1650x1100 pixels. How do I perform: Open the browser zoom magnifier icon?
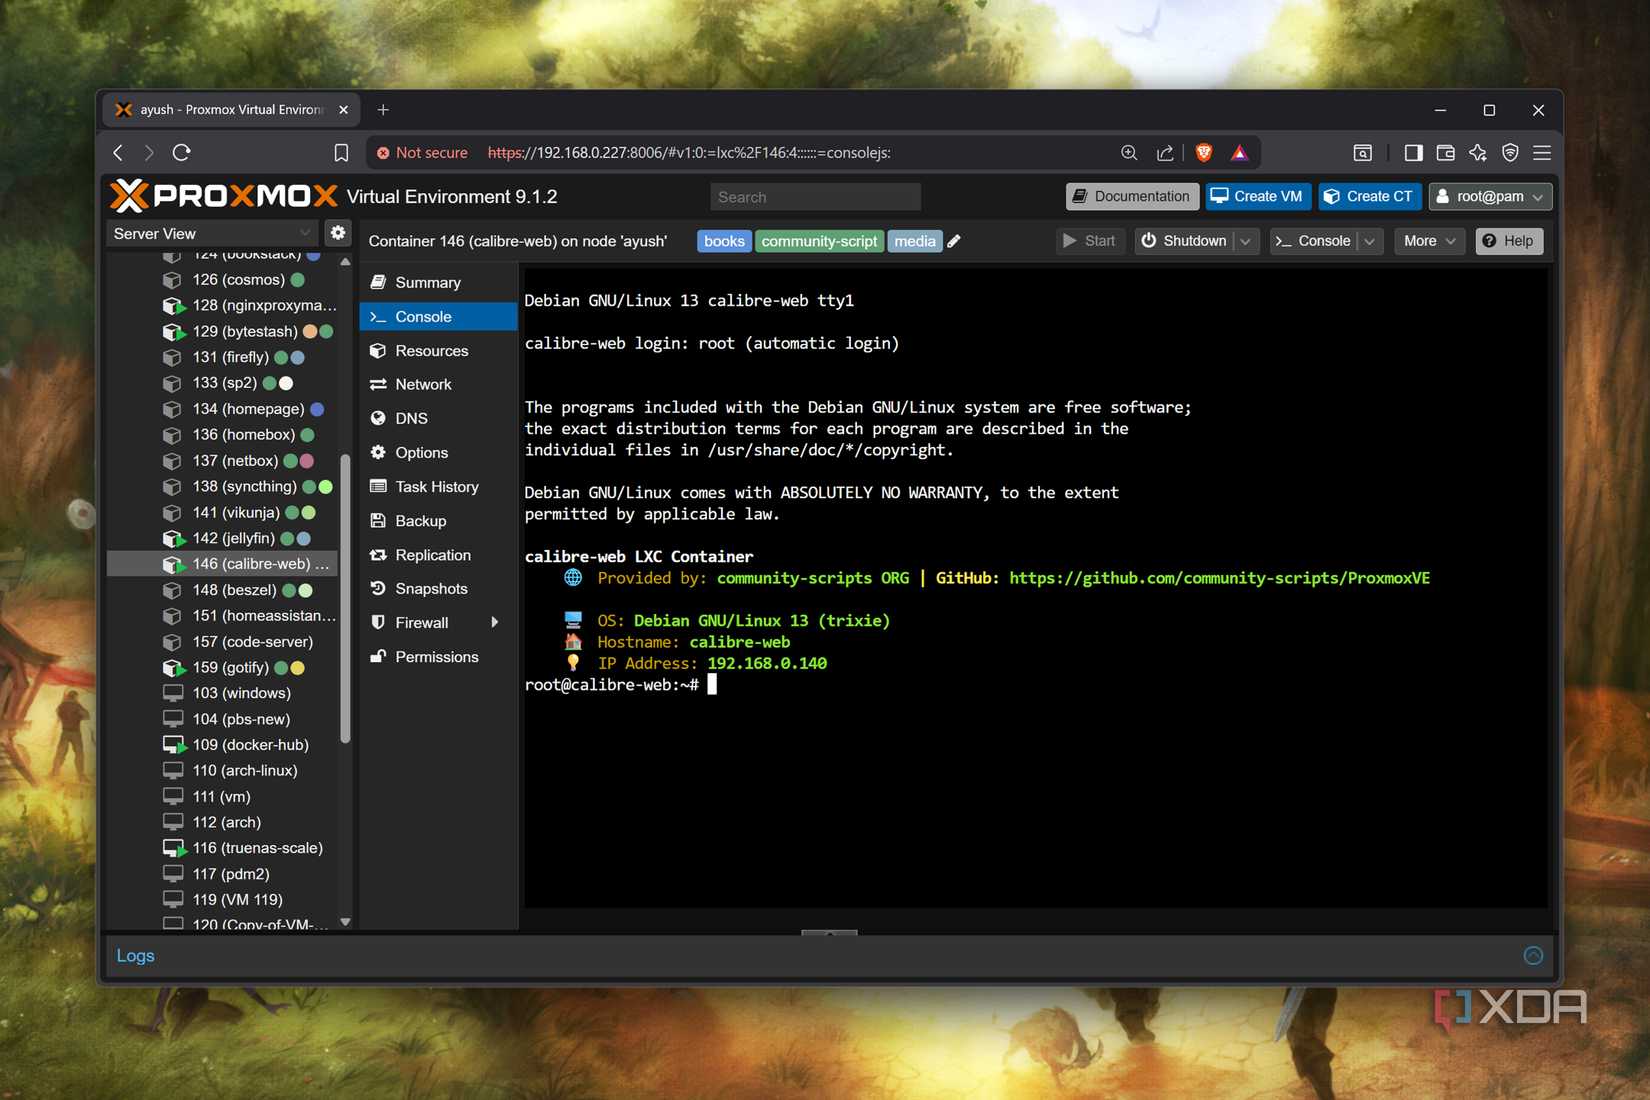point(1129,153)
